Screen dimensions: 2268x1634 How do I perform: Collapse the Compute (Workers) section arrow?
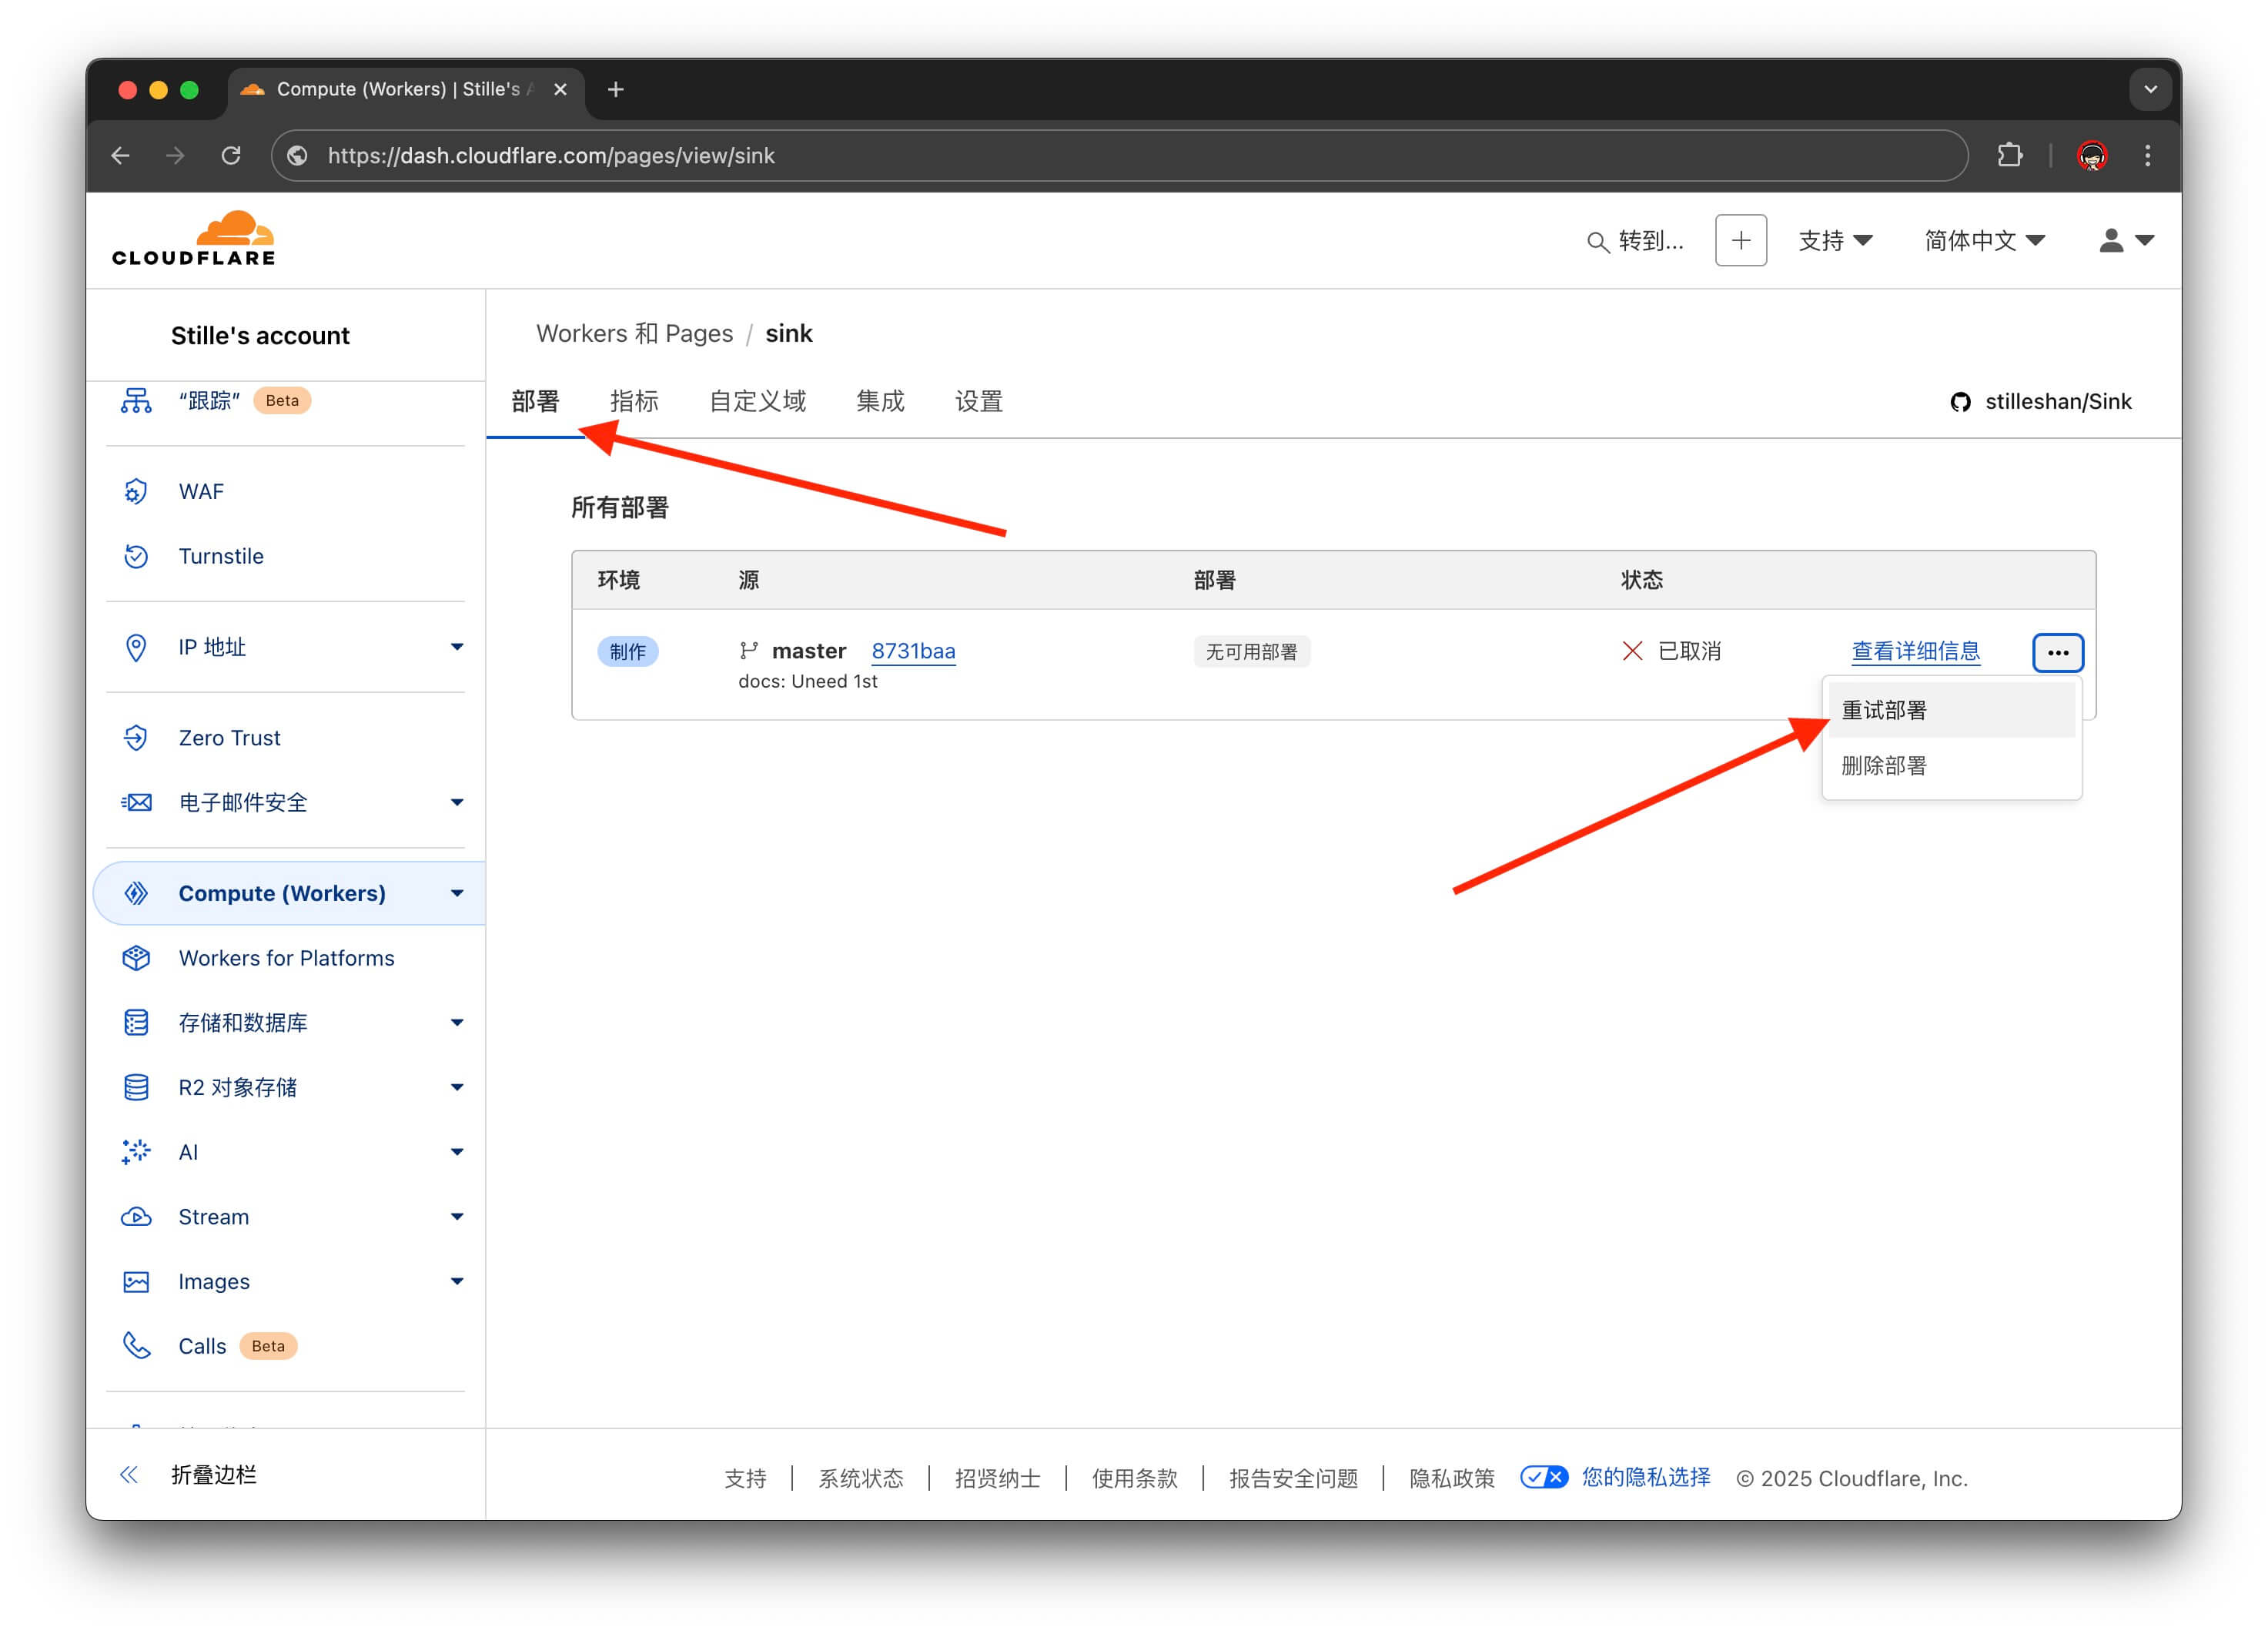pos(457,893)
